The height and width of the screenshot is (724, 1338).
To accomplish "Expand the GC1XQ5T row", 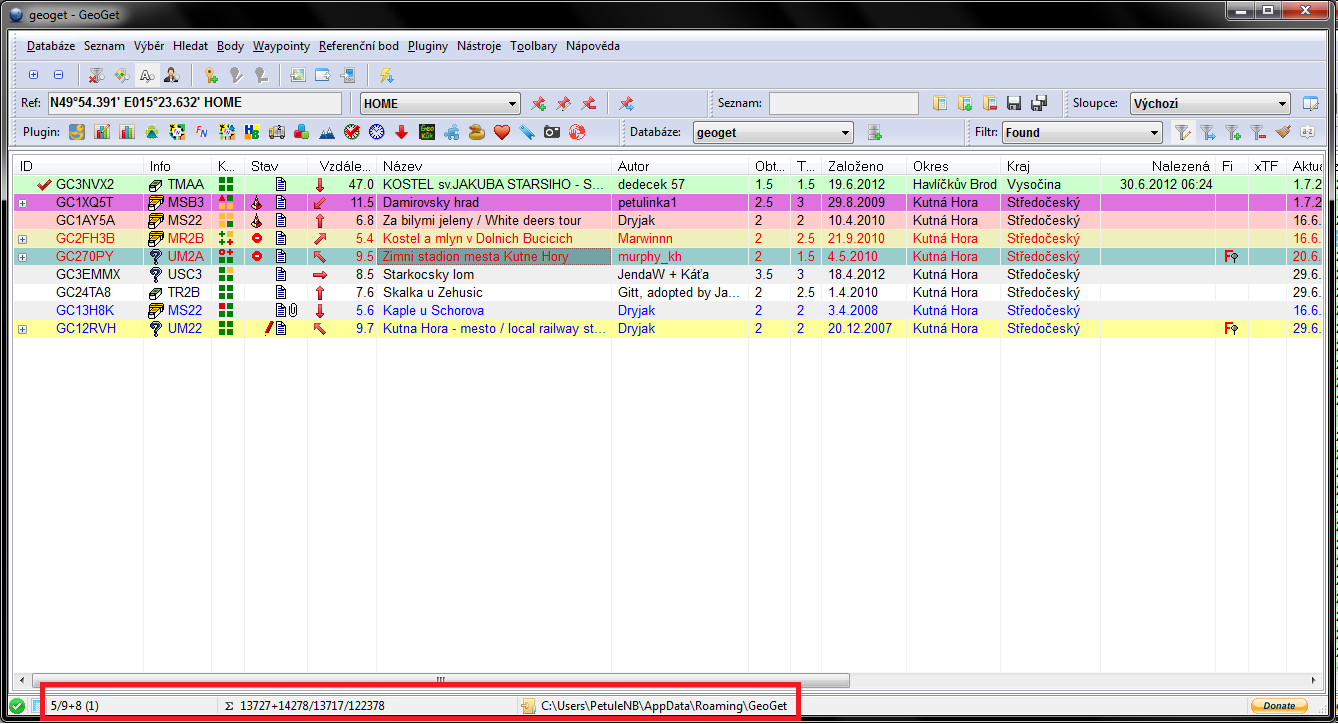I will point(22,203).
